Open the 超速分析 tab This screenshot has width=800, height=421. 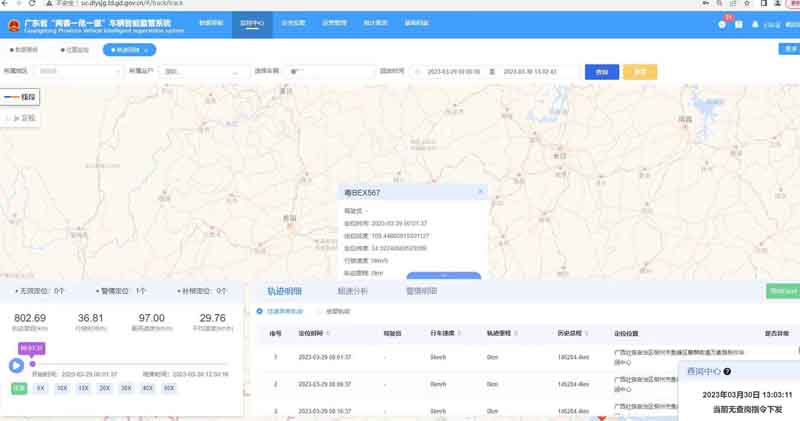352,291
